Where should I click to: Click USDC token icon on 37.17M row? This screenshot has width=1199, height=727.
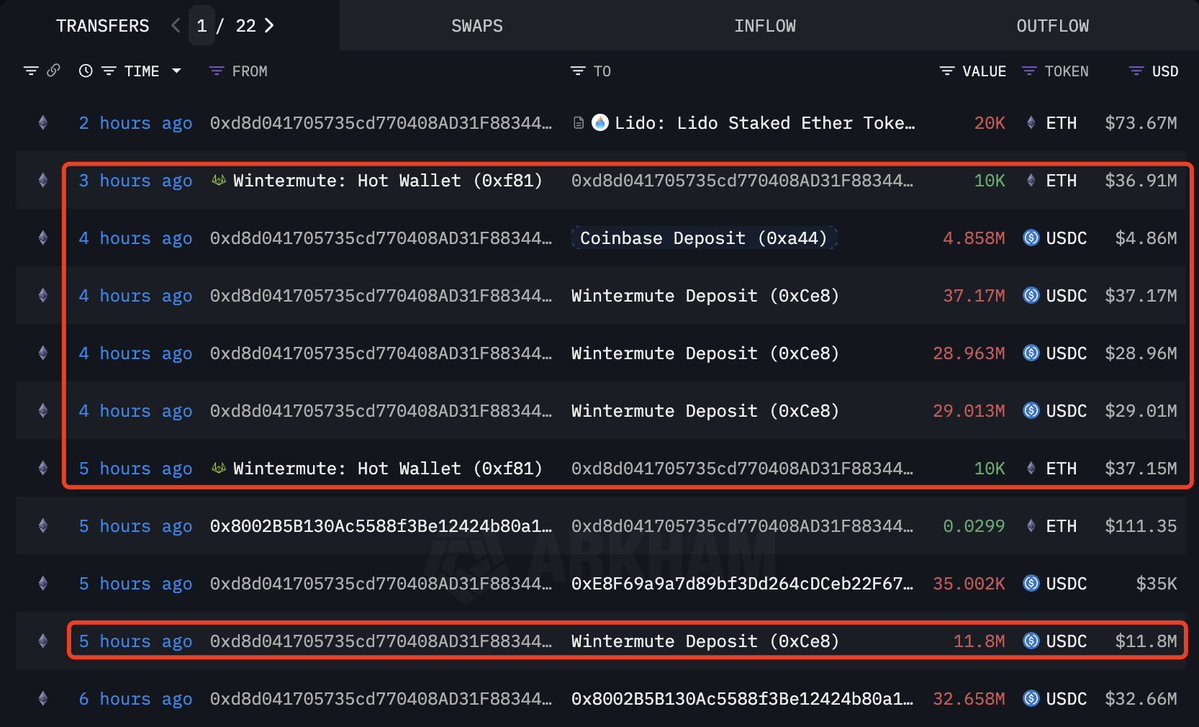(1031, 295)
